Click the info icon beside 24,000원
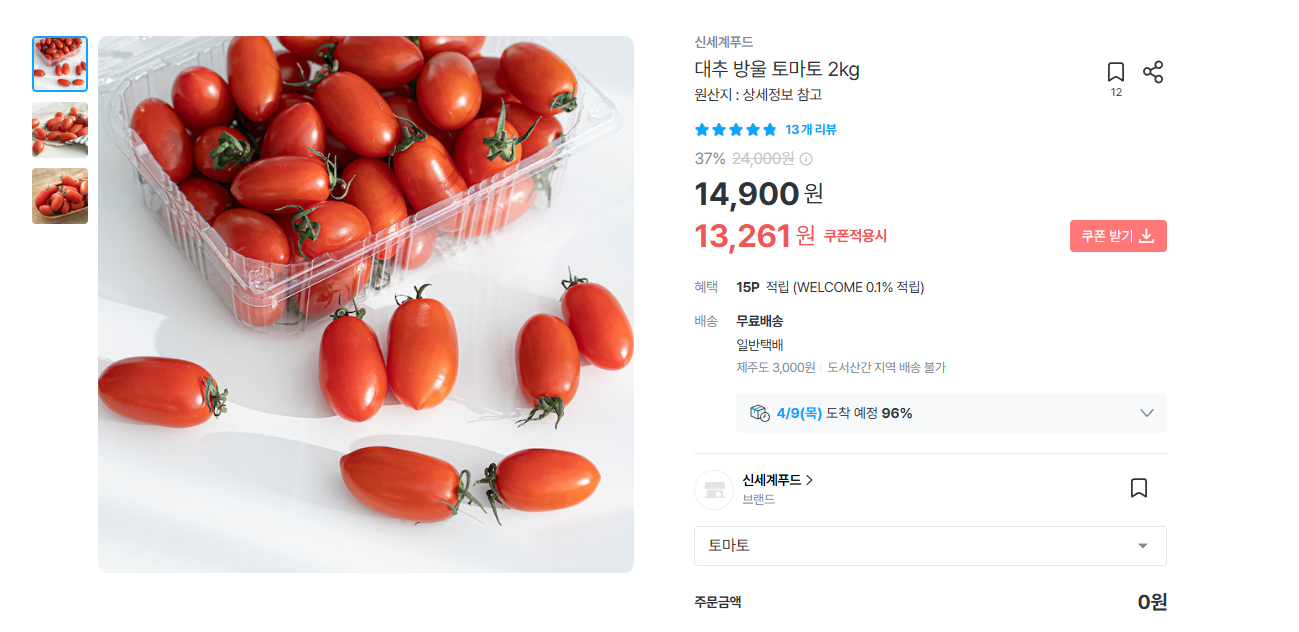This screenshot has height=632, width=1299. [806, 159]
